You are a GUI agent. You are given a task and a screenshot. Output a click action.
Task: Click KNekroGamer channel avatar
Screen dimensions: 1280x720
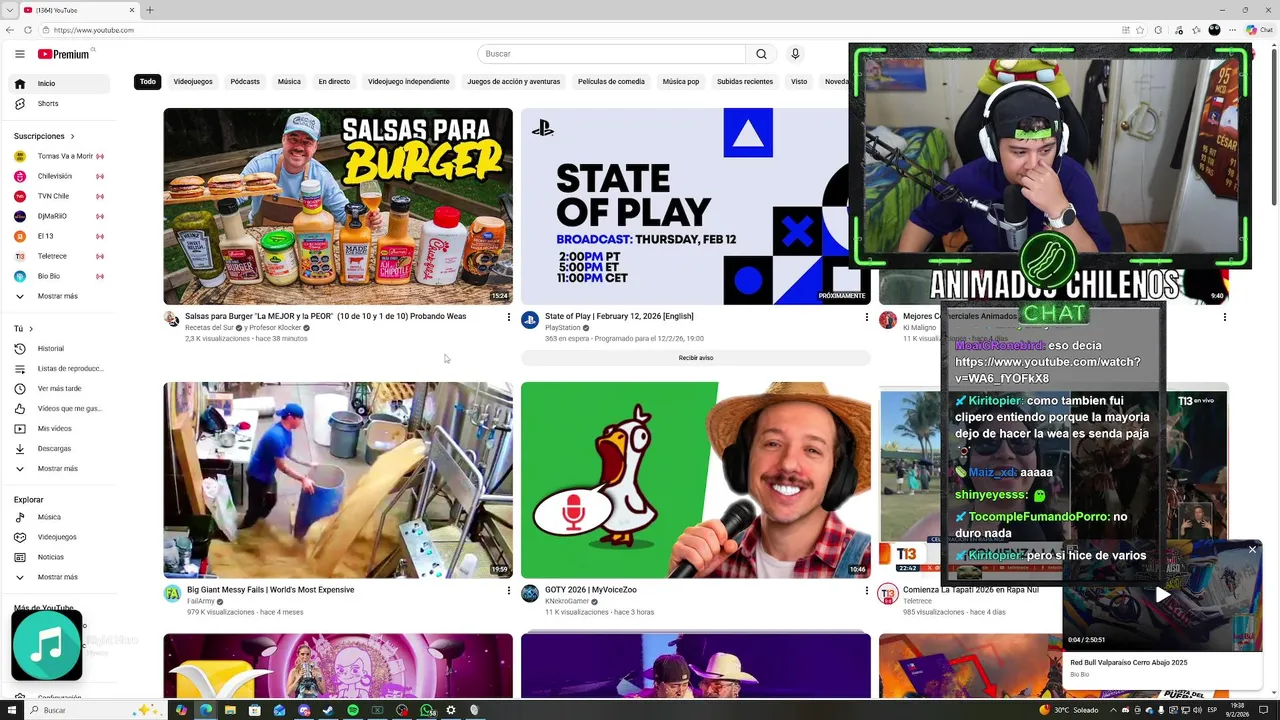pos(530,594)
